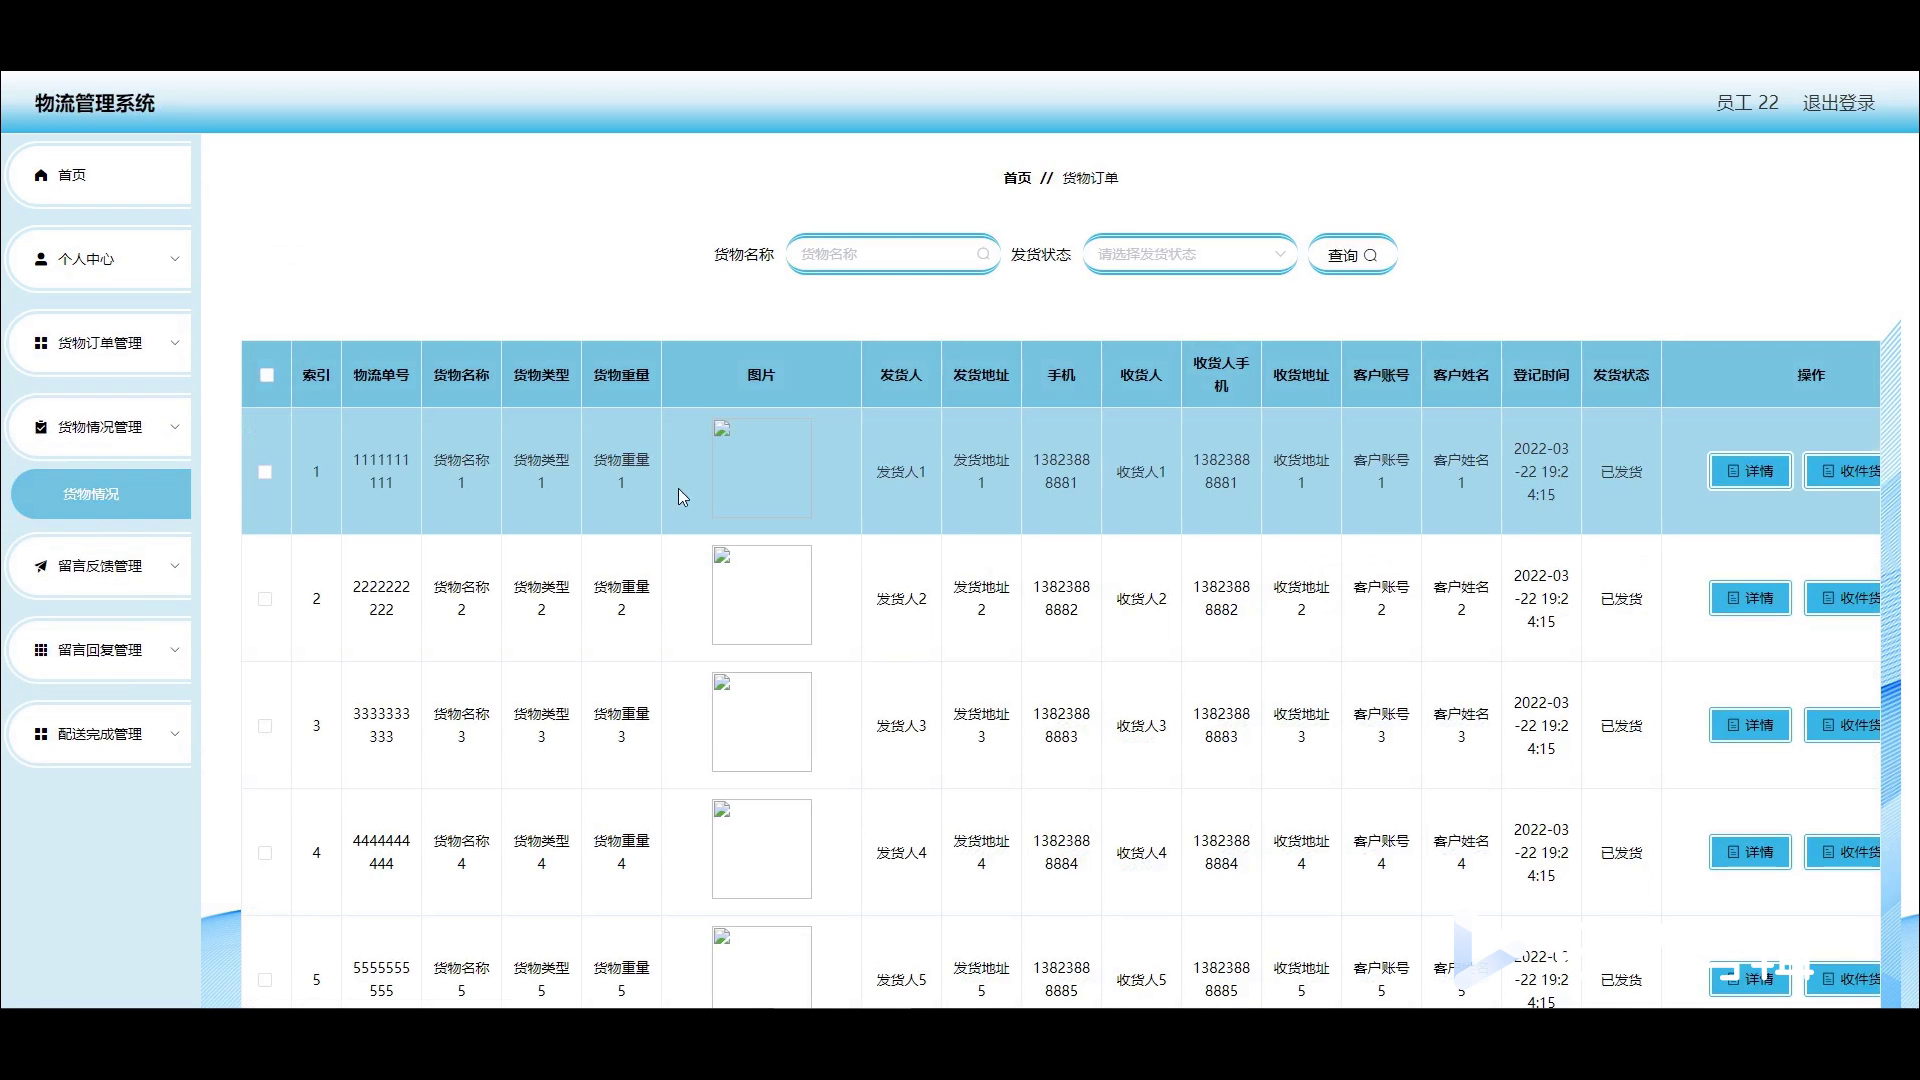Check the checkbox for row 4
The height and width of the screenshot is (1080, 1920).
(x=265, y=853)
